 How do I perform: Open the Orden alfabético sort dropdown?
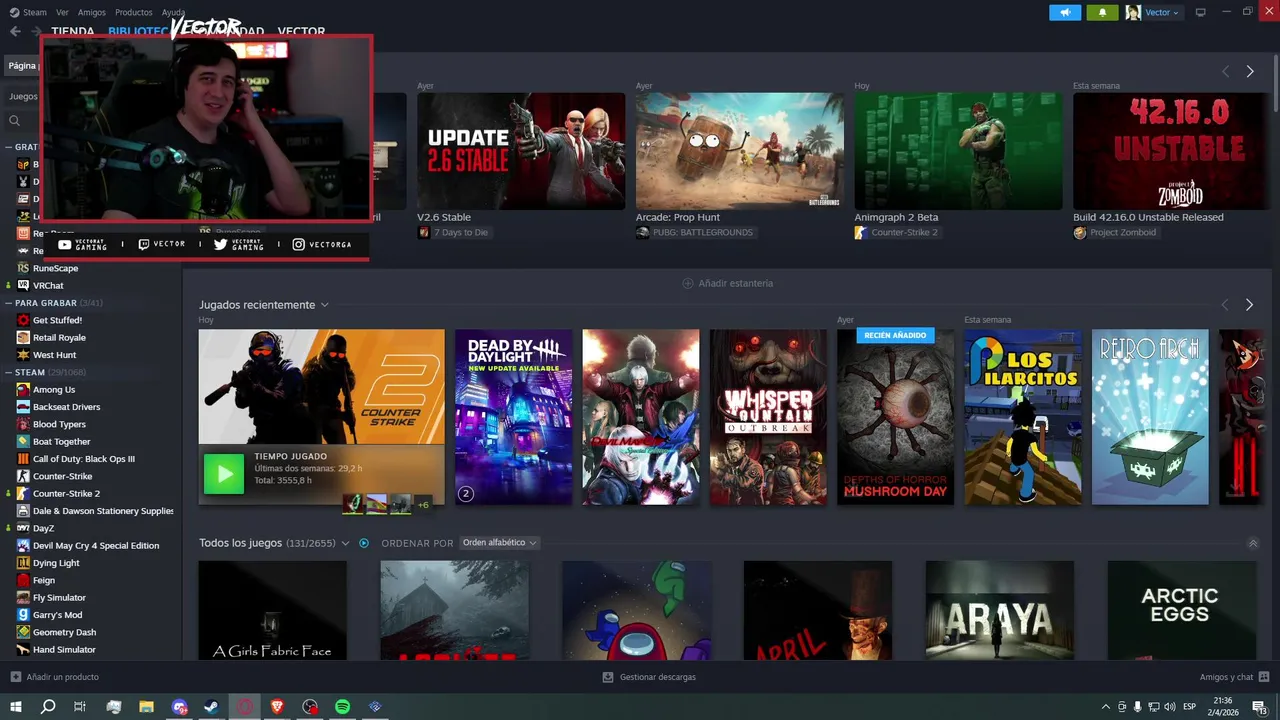pyautogui.click(x=500, y=543)
